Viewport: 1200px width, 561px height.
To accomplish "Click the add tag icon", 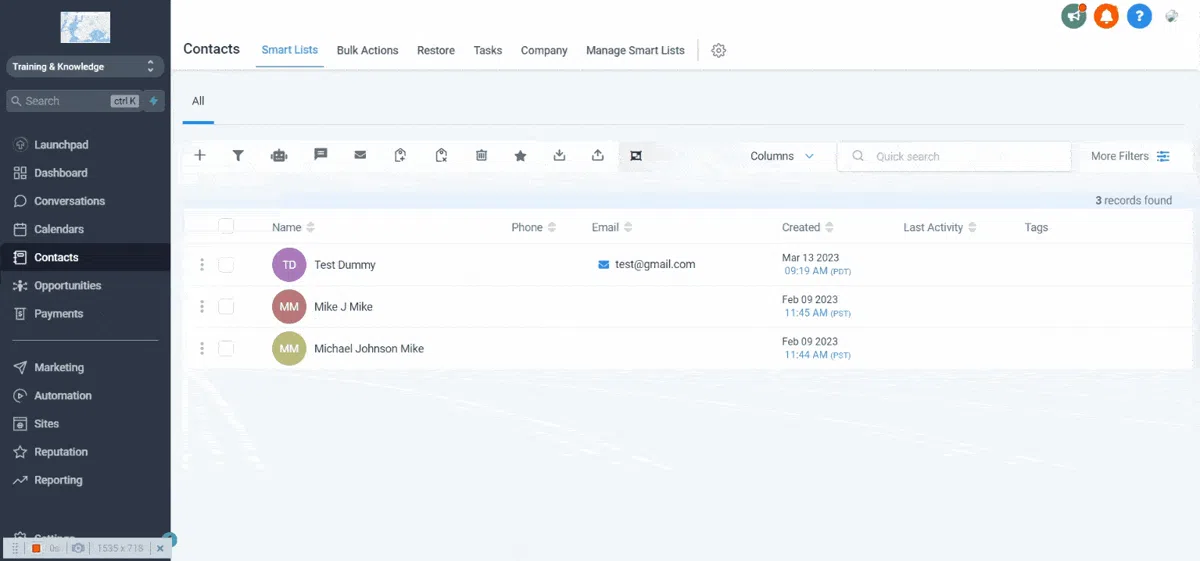I will (400, 155).
